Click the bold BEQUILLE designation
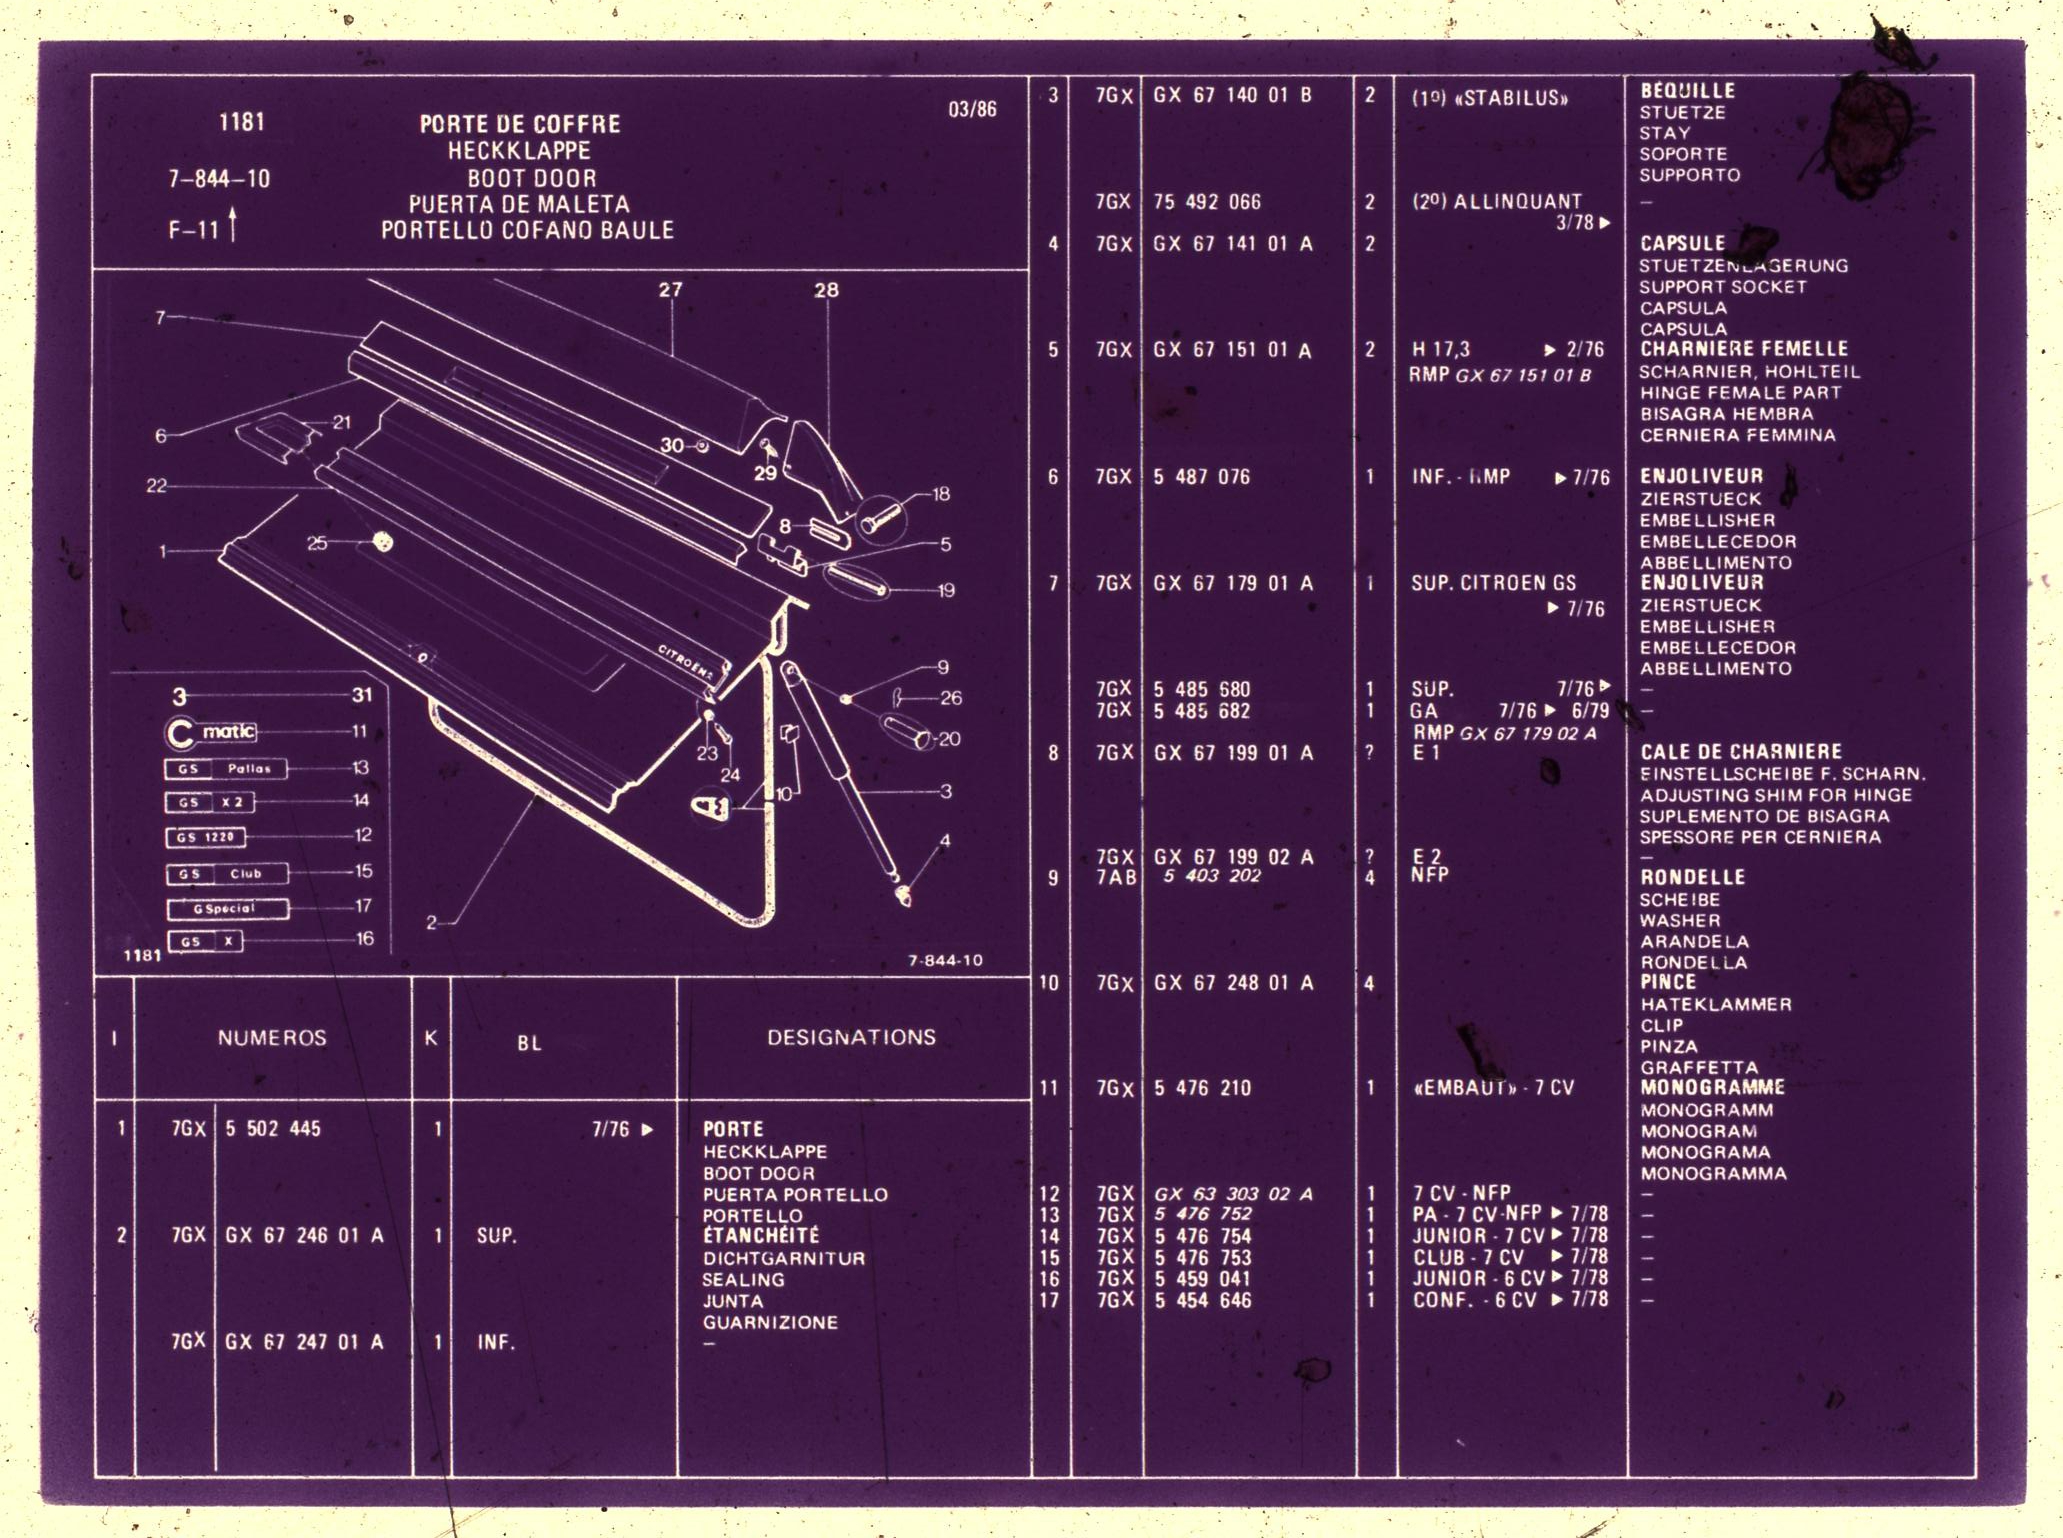Viewport: 2063px width, 1538px height. point(1687,91)
